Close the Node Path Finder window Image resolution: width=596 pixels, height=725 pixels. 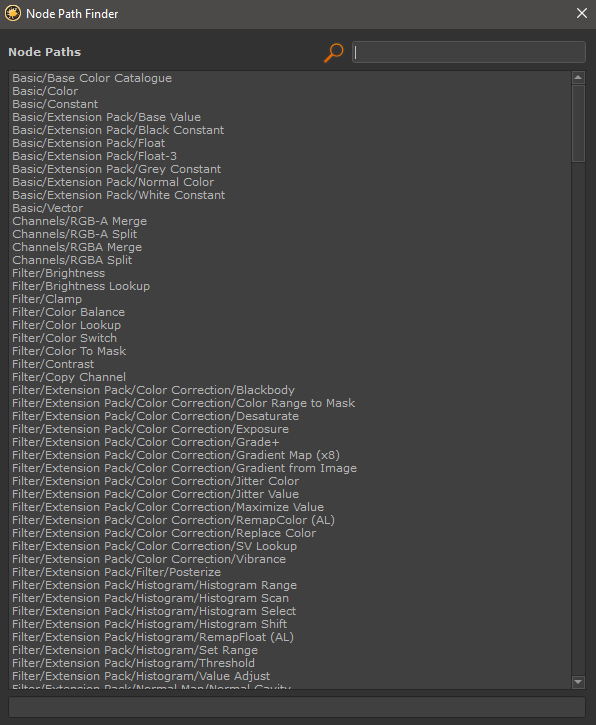[582, 13]
